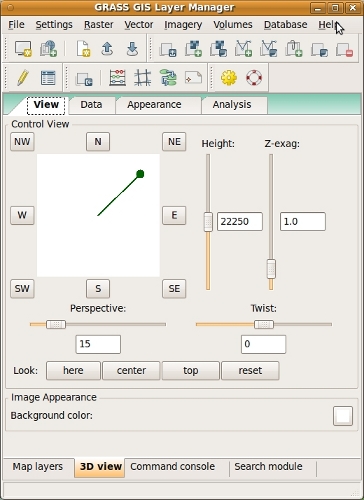364x500 pixels.
Task: Click the Look top button
Action: tap(191, 371)
